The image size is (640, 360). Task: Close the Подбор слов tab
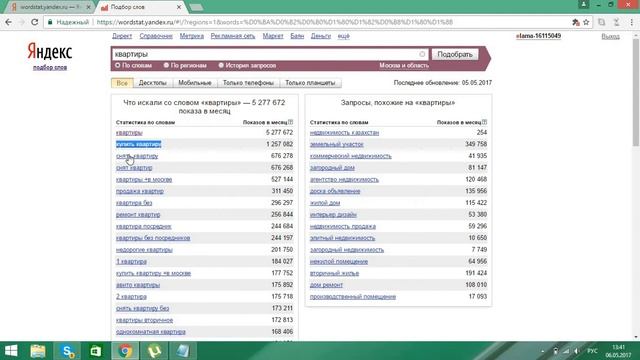click(179, 7)
